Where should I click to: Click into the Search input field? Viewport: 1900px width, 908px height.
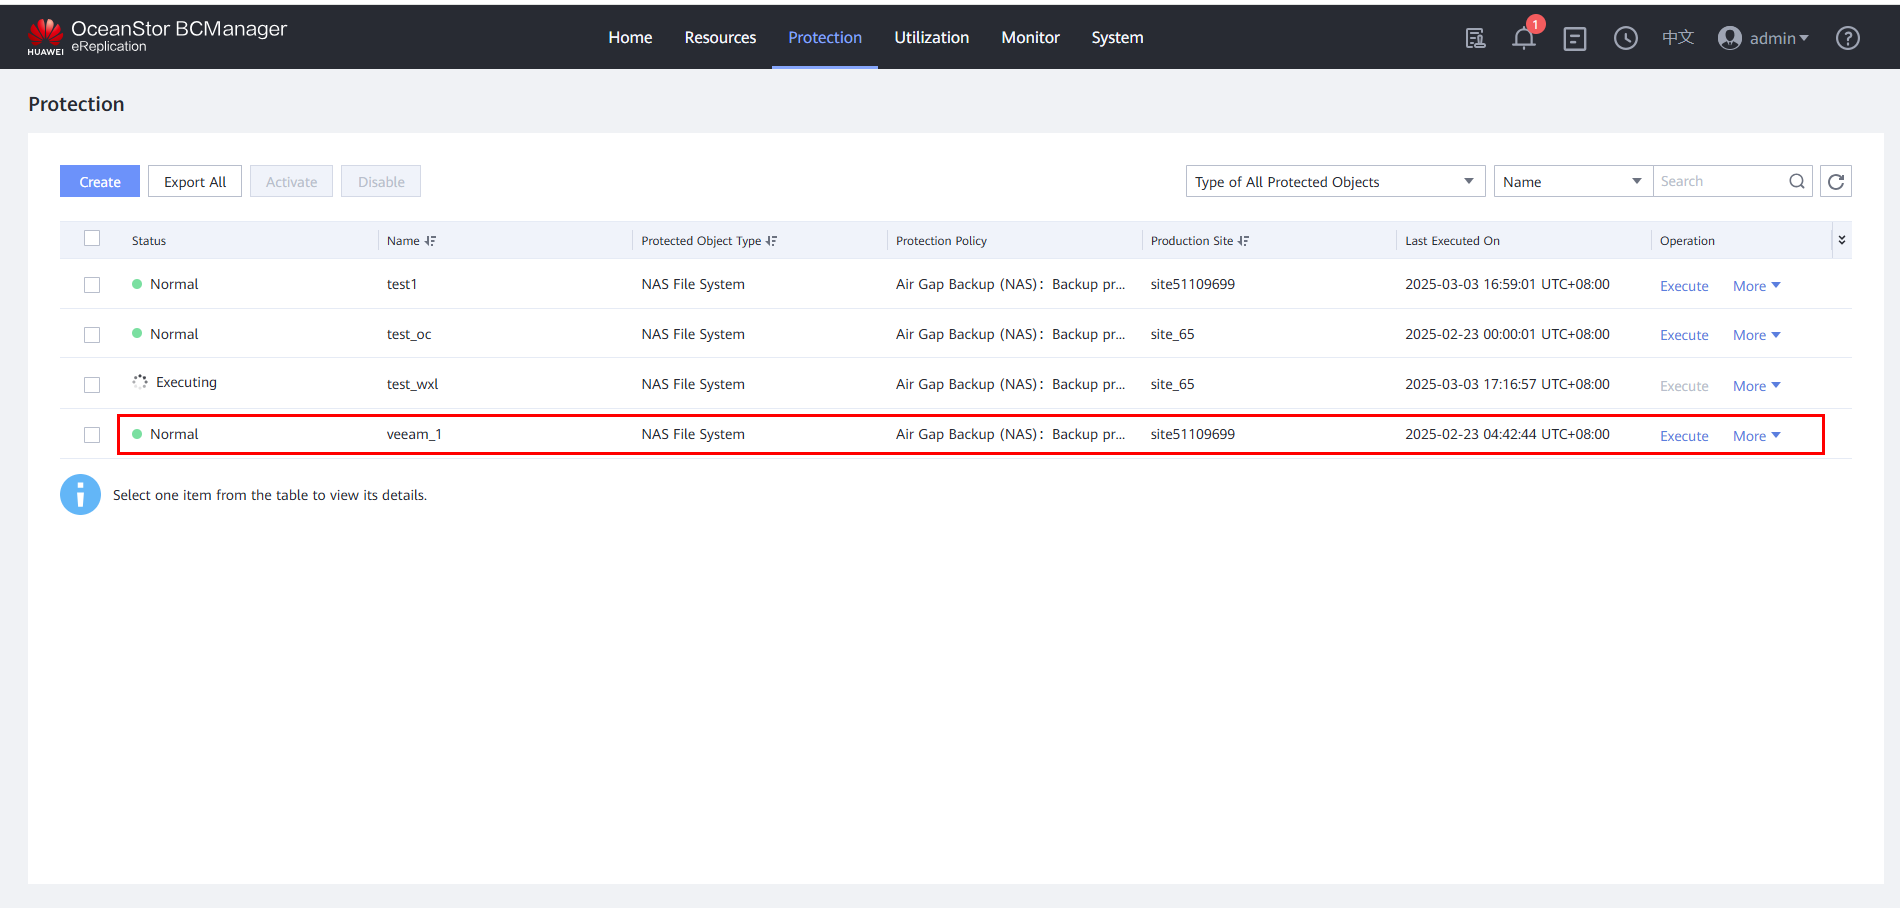(1720, 182)
